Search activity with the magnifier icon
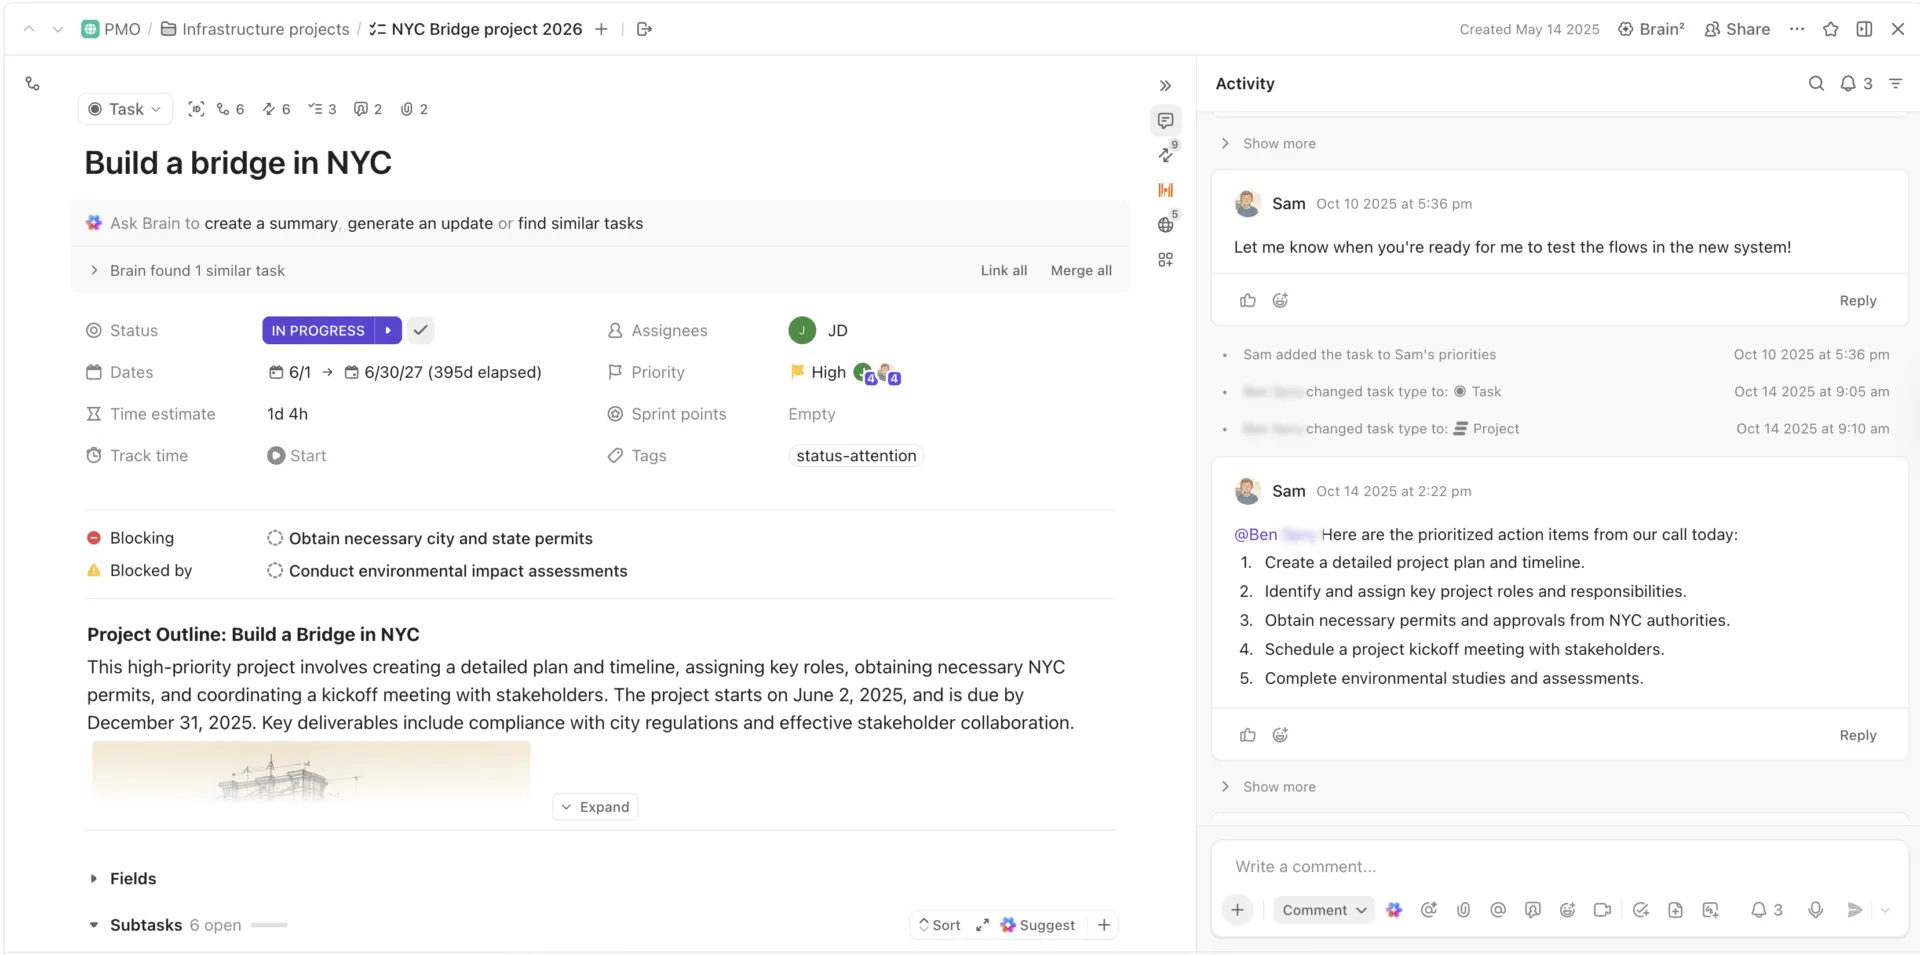 coord(1816,84)
